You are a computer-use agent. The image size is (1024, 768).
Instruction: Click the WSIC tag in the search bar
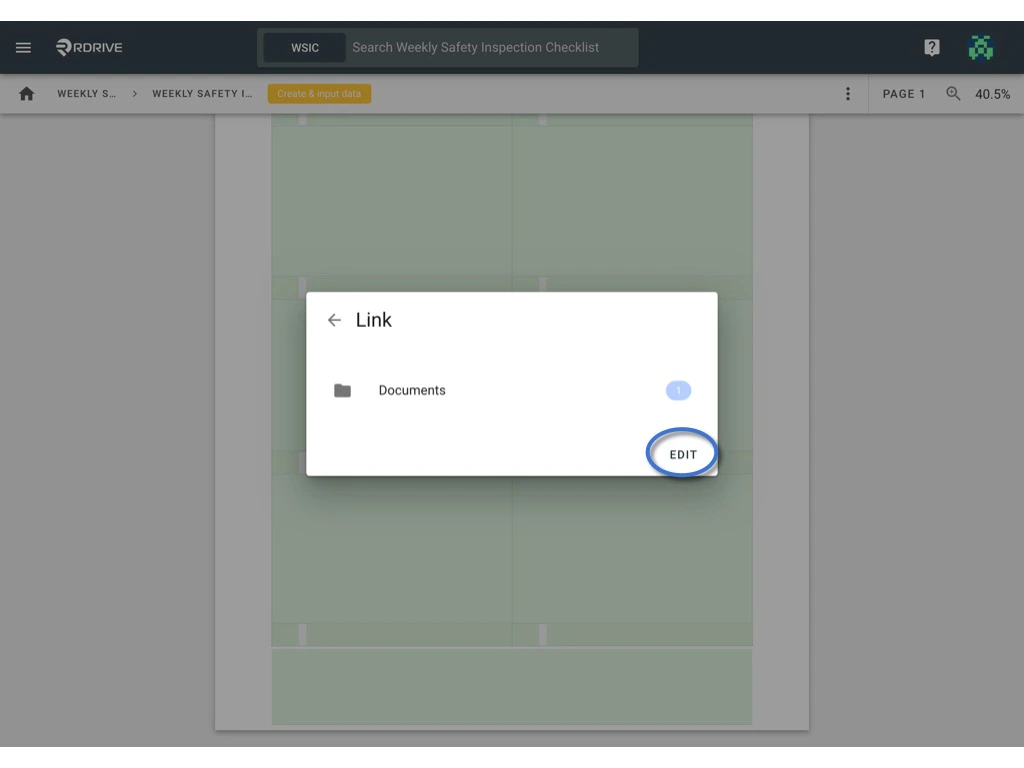[x=304, y=47]
